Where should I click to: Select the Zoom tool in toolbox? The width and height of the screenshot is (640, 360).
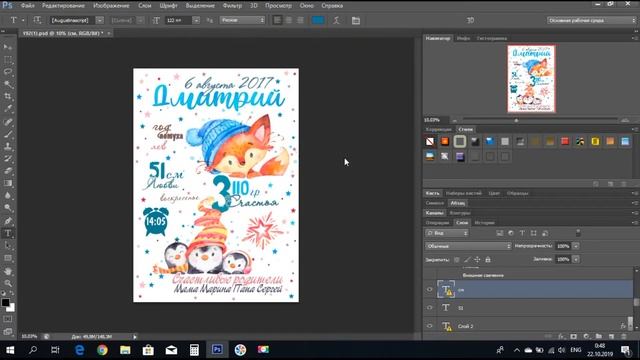point(8,283)
